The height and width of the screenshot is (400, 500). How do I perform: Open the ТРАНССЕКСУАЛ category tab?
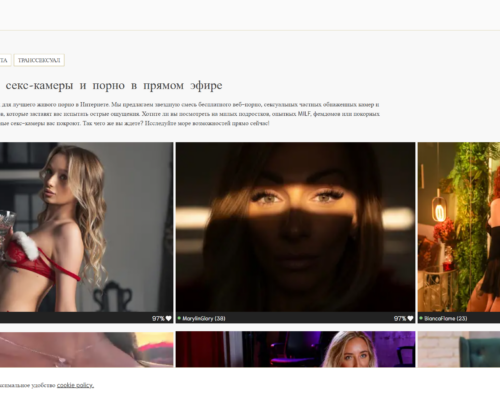[39, 60]
